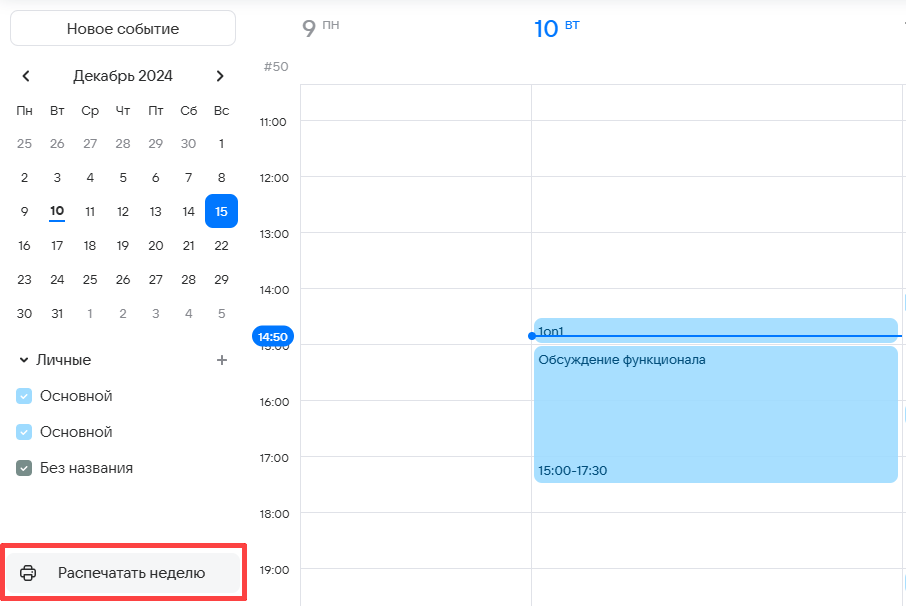Viewport: 906px width, 606px height.
Task: Click the Tuesday 10 вт column header
Action: [x=556, y=28]
